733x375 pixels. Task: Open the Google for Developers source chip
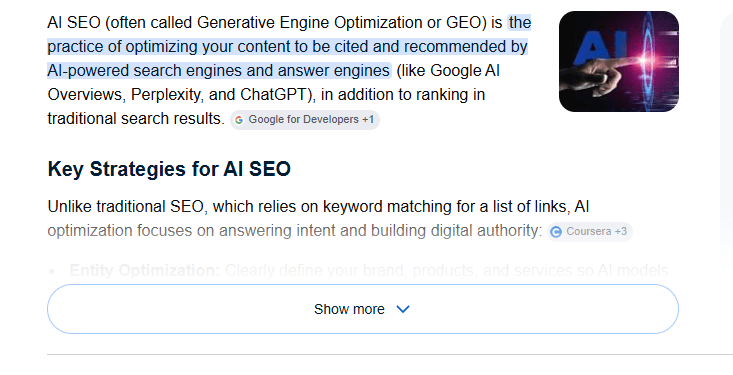(x=305, y=120)
